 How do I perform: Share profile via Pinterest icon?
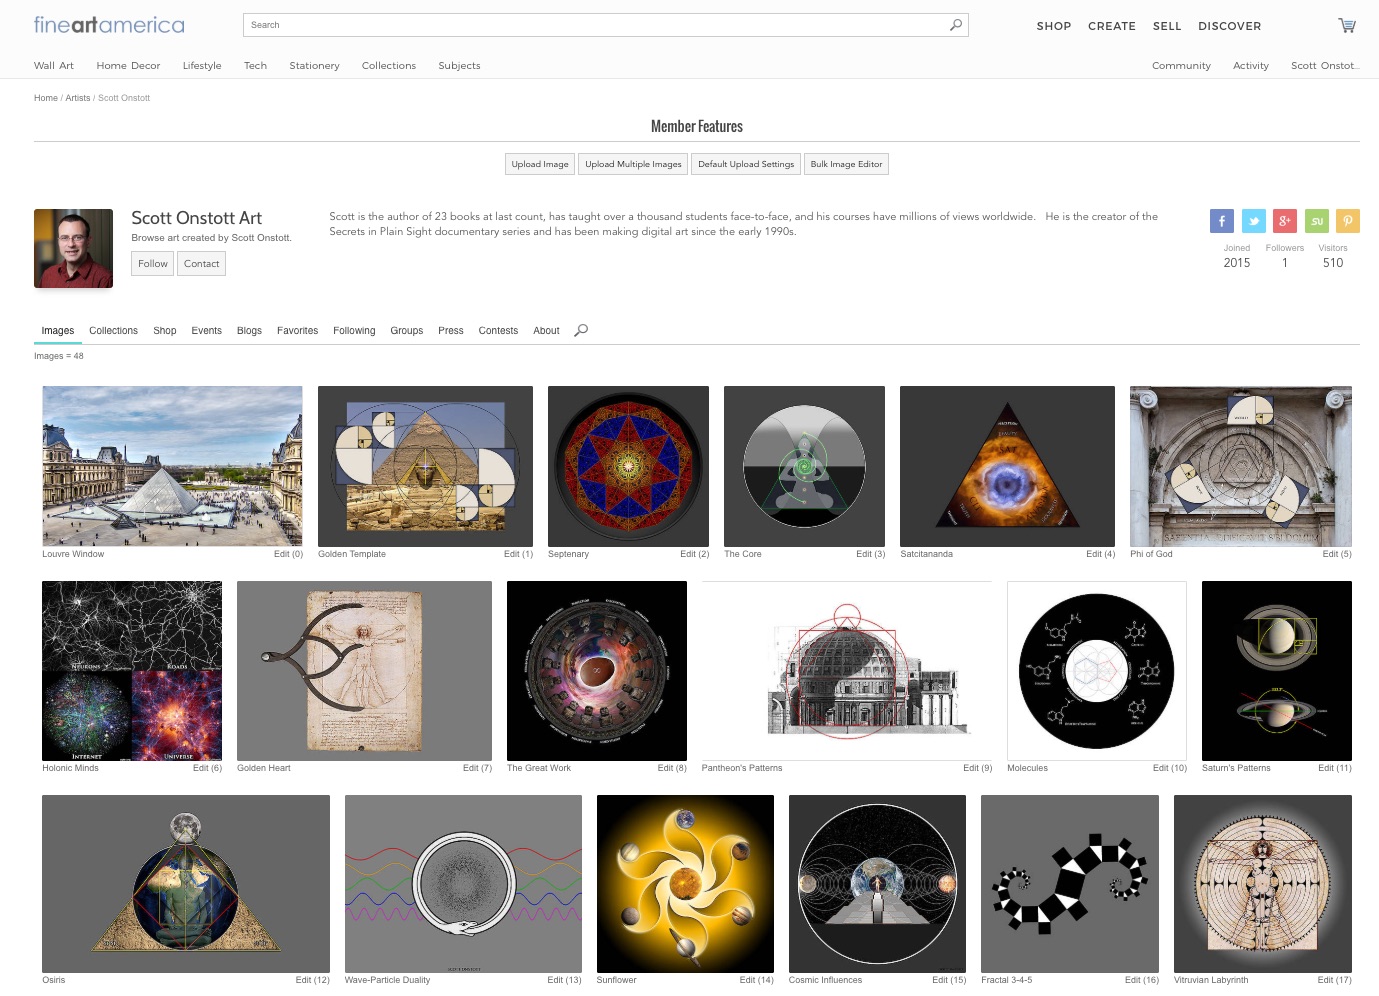tap(1348, 221)
